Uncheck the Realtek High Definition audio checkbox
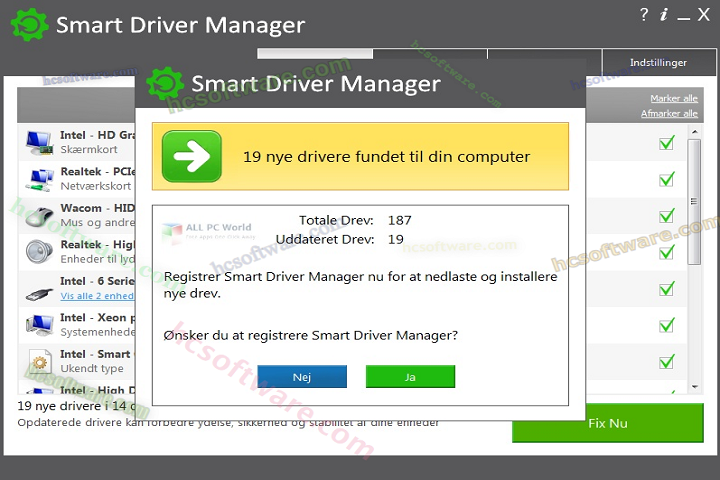Screen dimensions: 720x480 tap(667, 252)
